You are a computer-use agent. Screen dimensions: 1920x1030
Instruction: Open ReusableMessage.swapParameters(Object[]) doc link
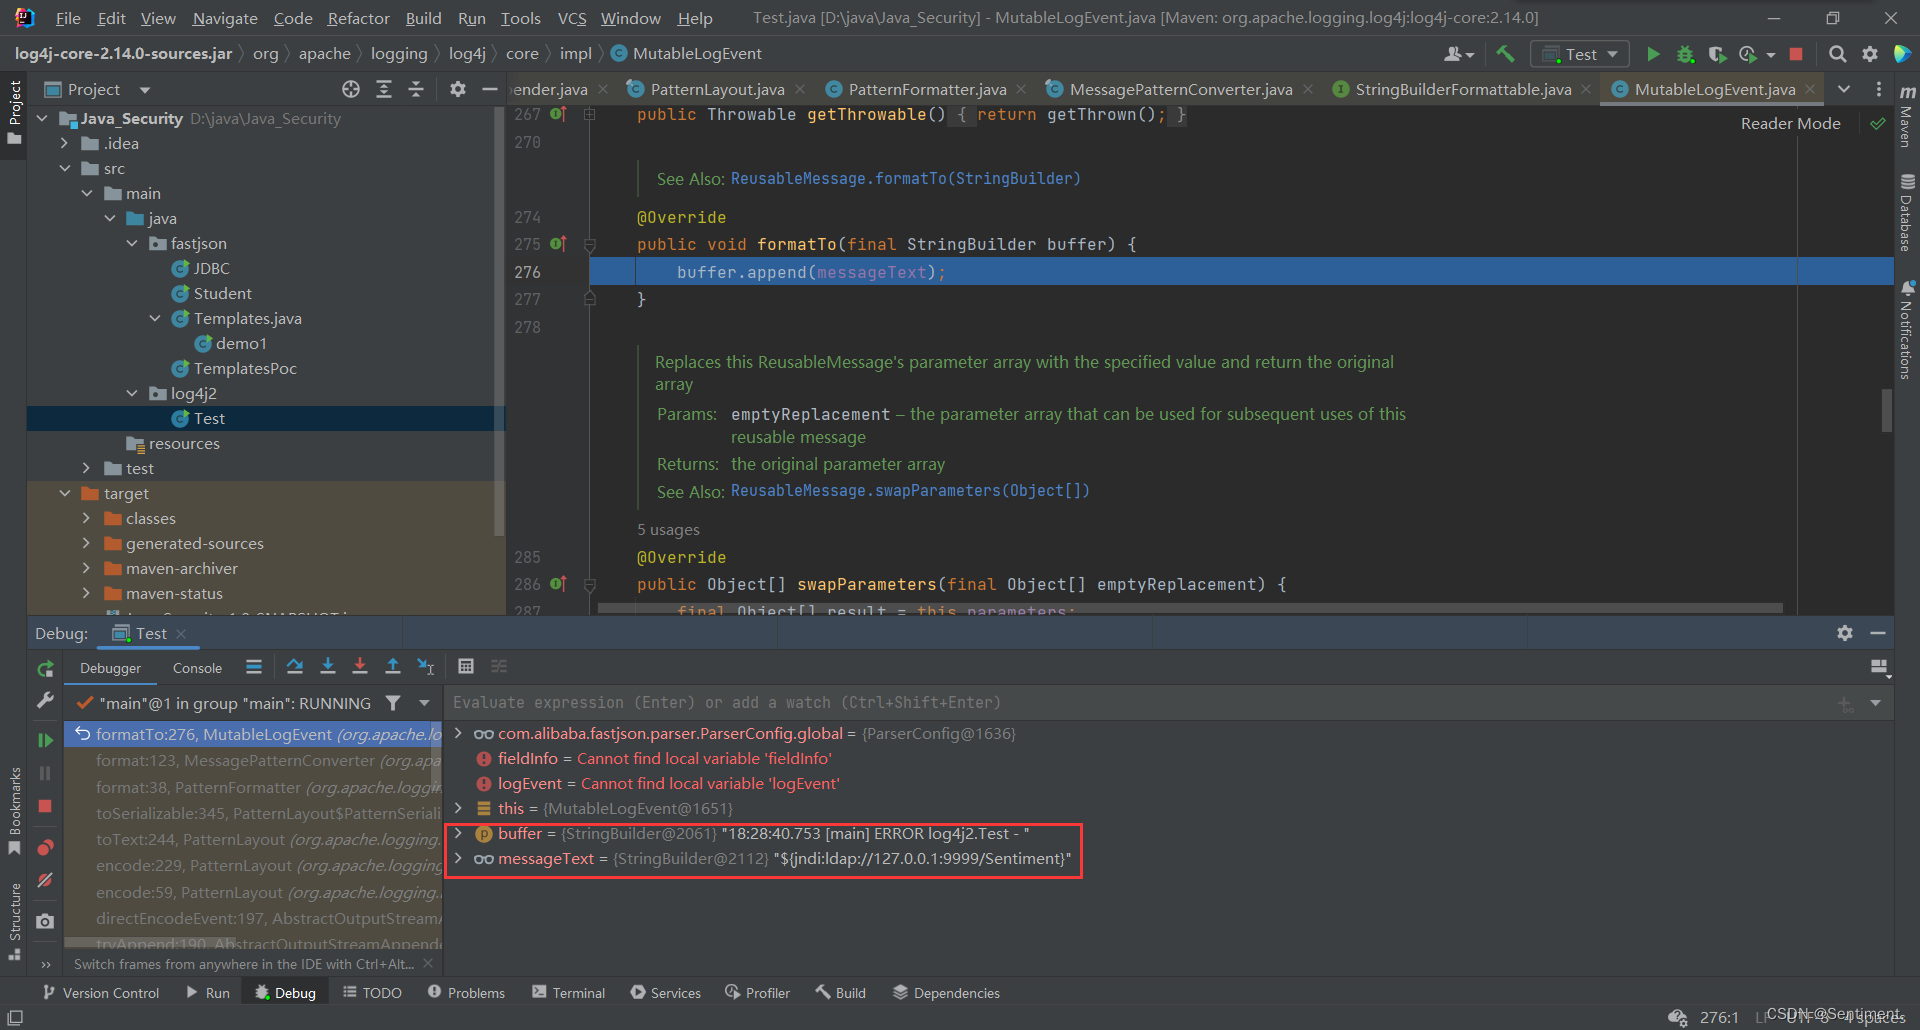[909, 490]
